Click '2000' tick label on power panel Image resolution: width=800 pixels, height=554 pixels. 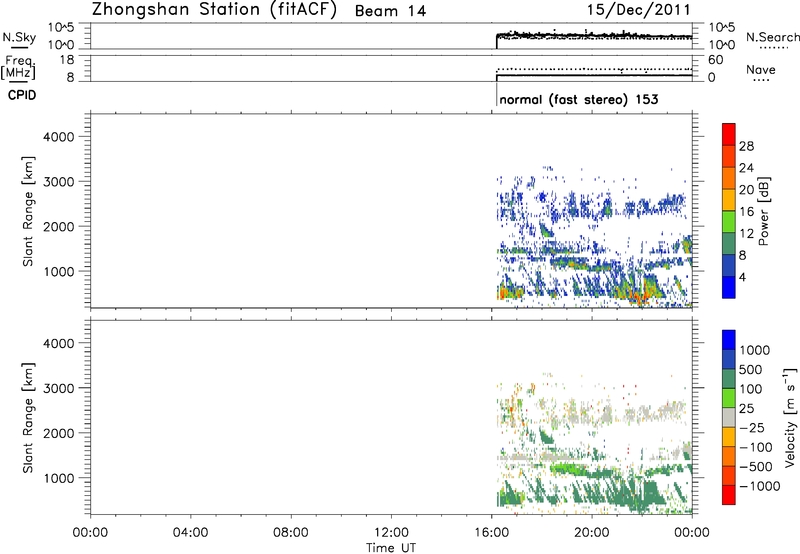59,226
